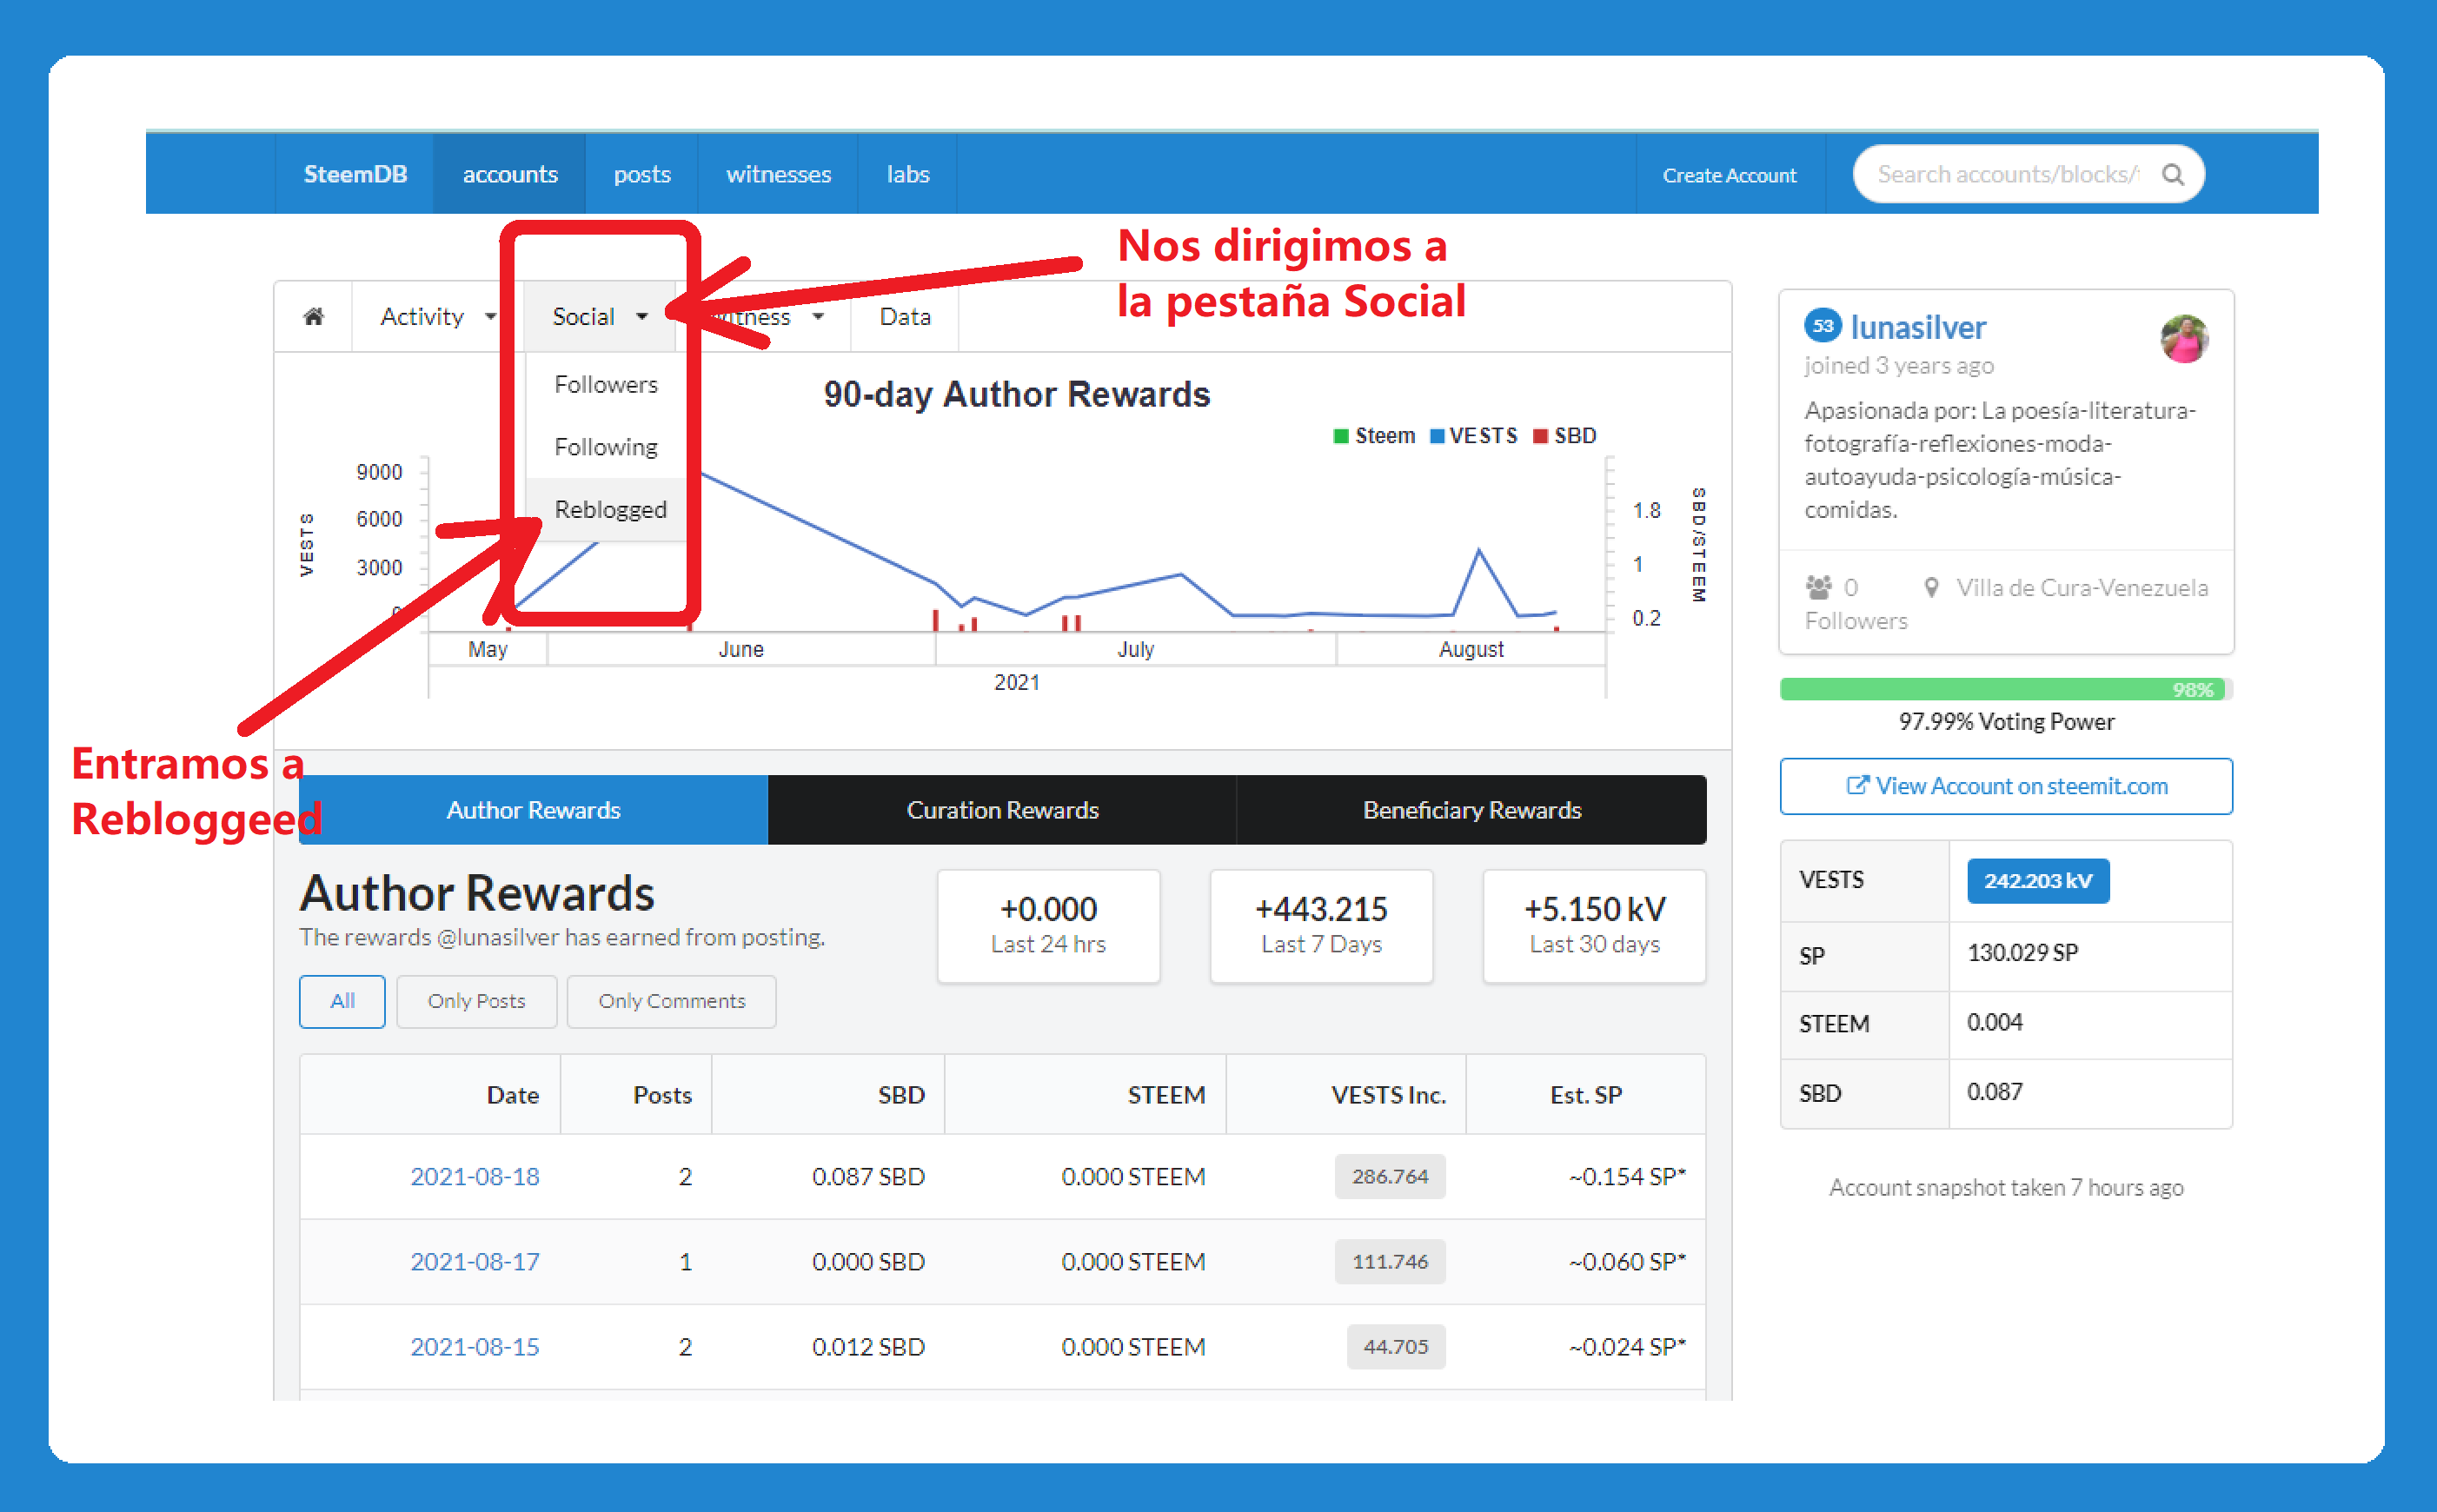The image size is (2437, 1512).
Task: Toggle the Steem legend swatch
Action: 1341,436
